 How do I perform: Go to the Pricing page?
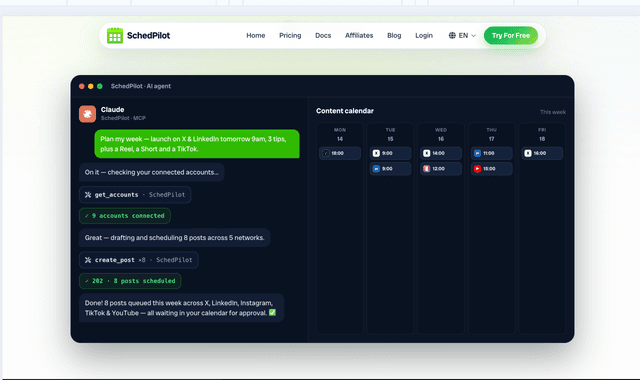pos(290,36)
